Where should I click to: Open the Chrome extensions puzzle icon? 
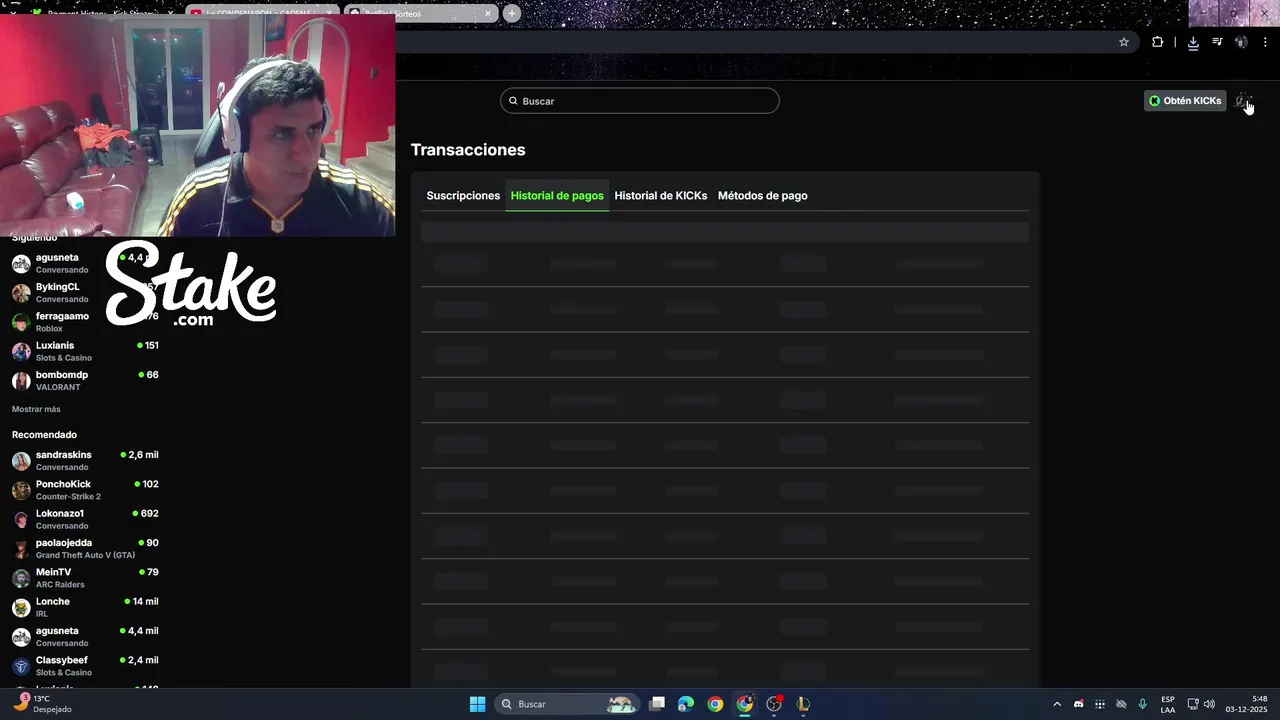point(1157,42)
